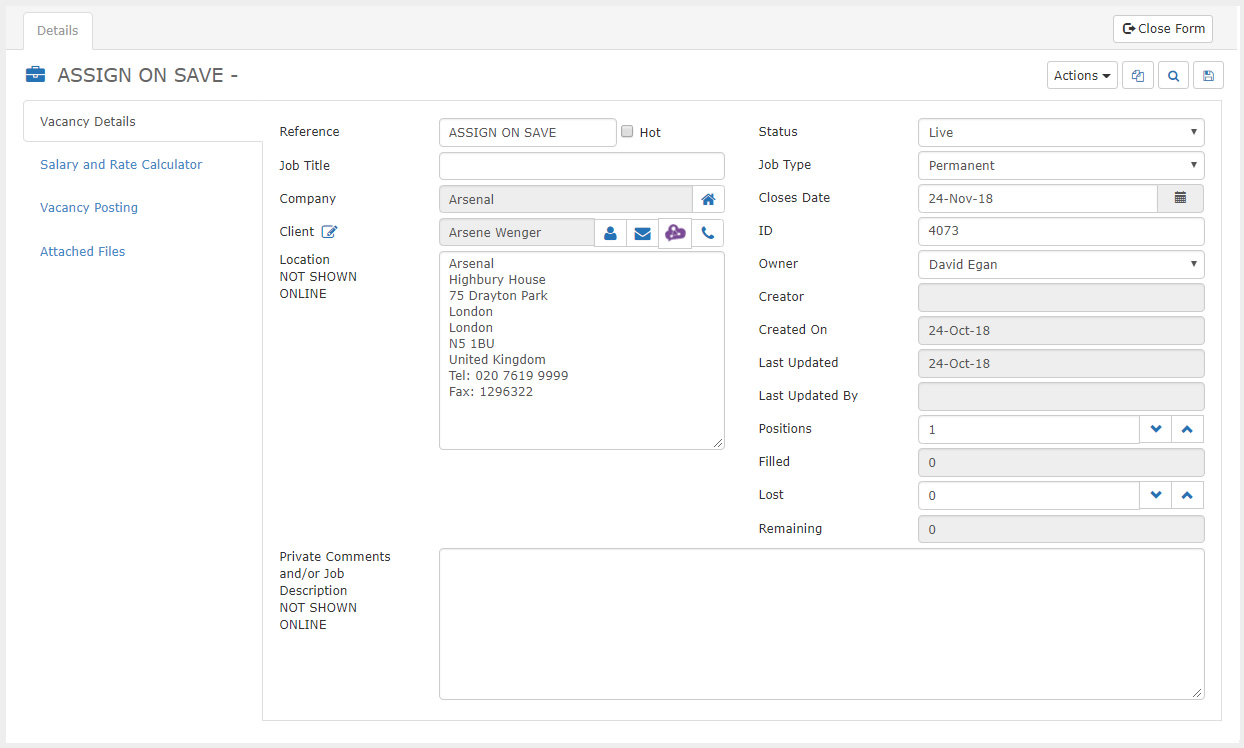Click the Closes Date field 24-Nov-18
The width and height of the screenshot is (1244, 748).
click(x=1038, y=198)
